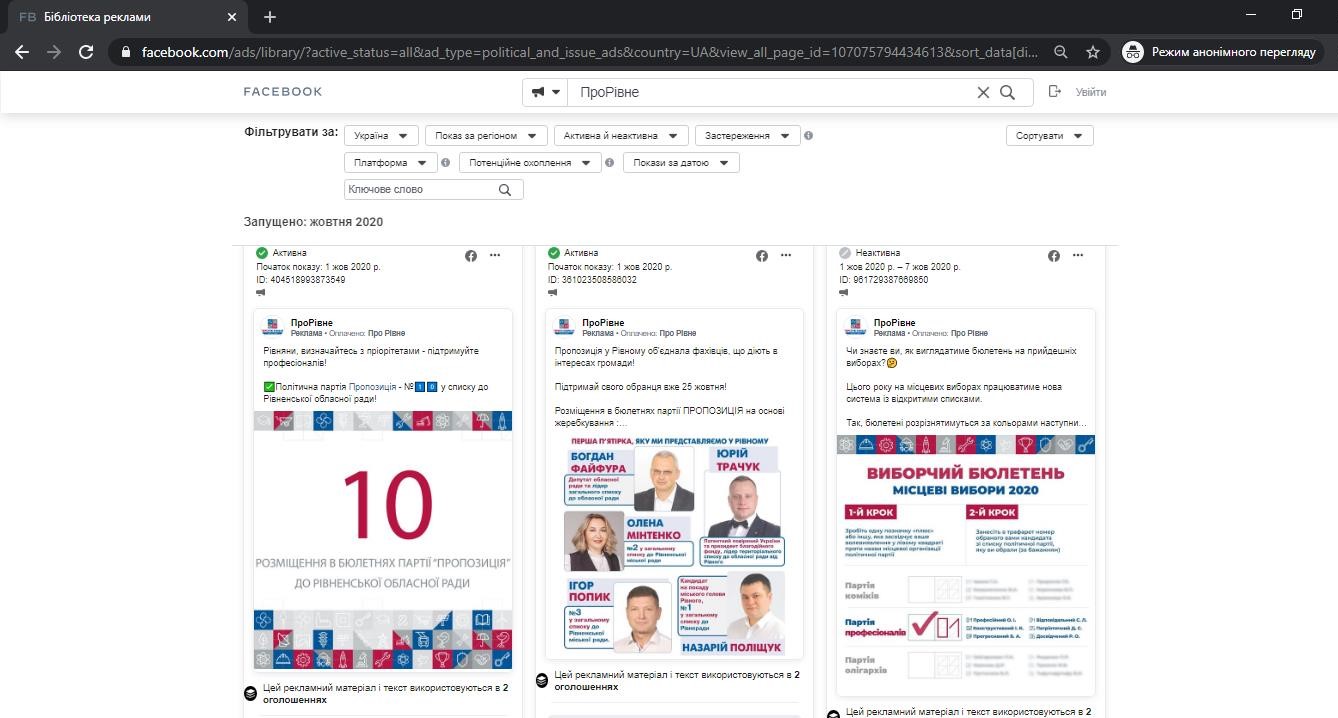The image size is (1338, 718).
Task: Open three-dot menu on ad ID 361023508586032
Action: coord(786,256)
